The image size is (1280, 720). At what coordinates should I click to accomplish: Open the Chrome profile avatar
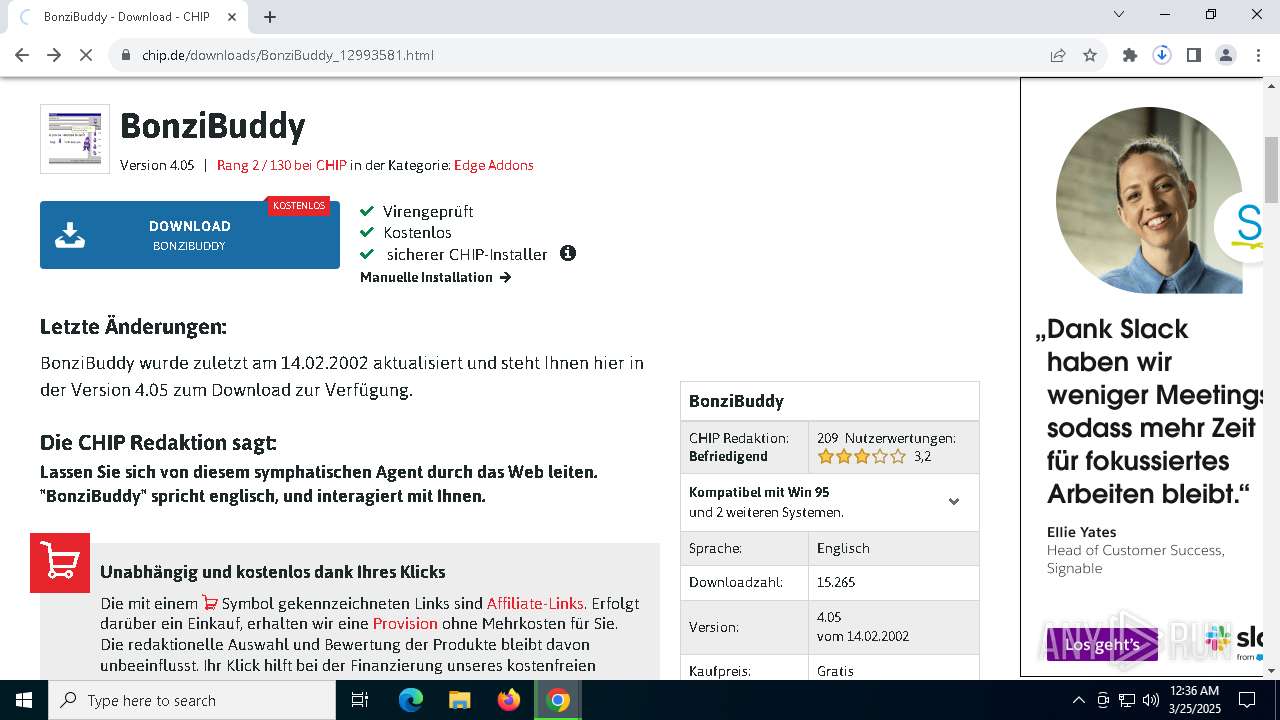click(1226, 55)
